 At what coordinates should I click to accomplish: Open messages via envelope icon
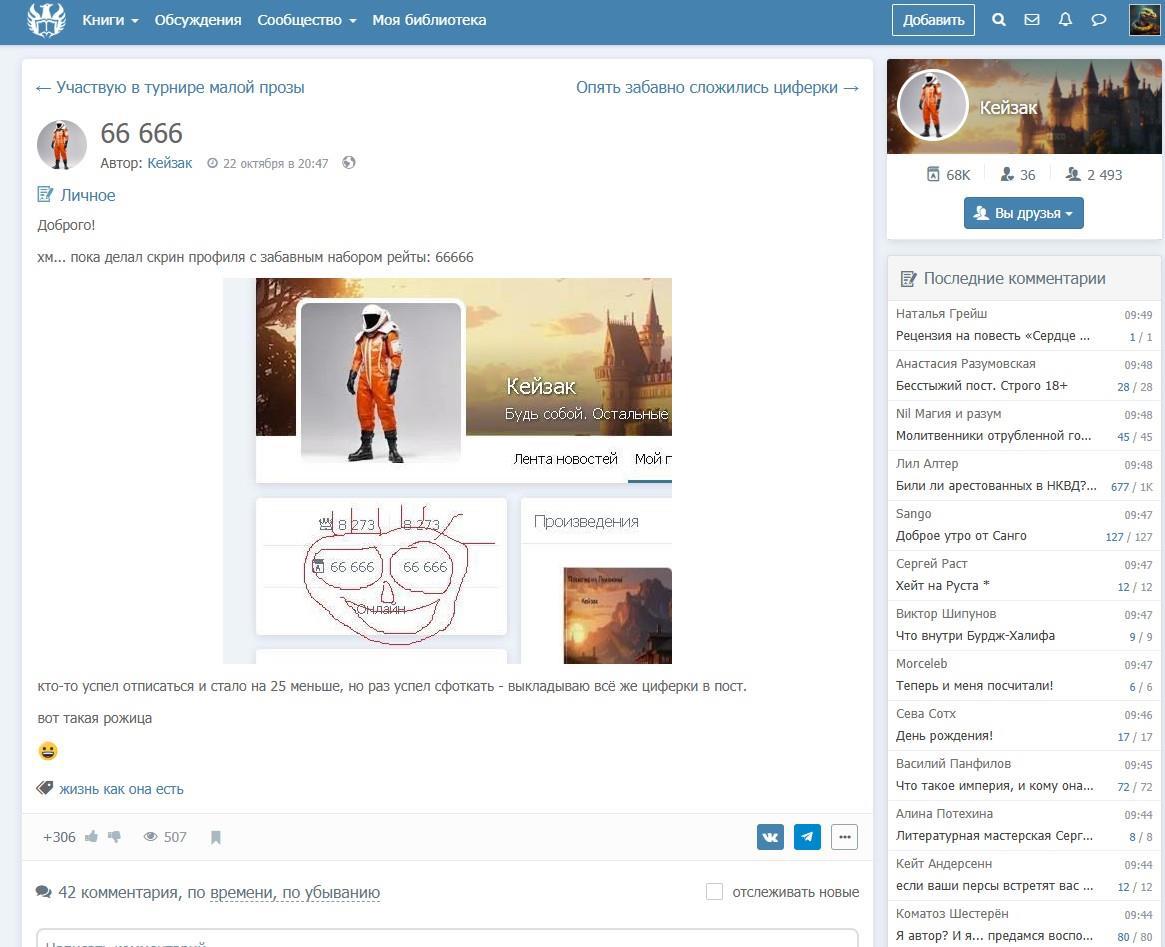(1032, 20)
